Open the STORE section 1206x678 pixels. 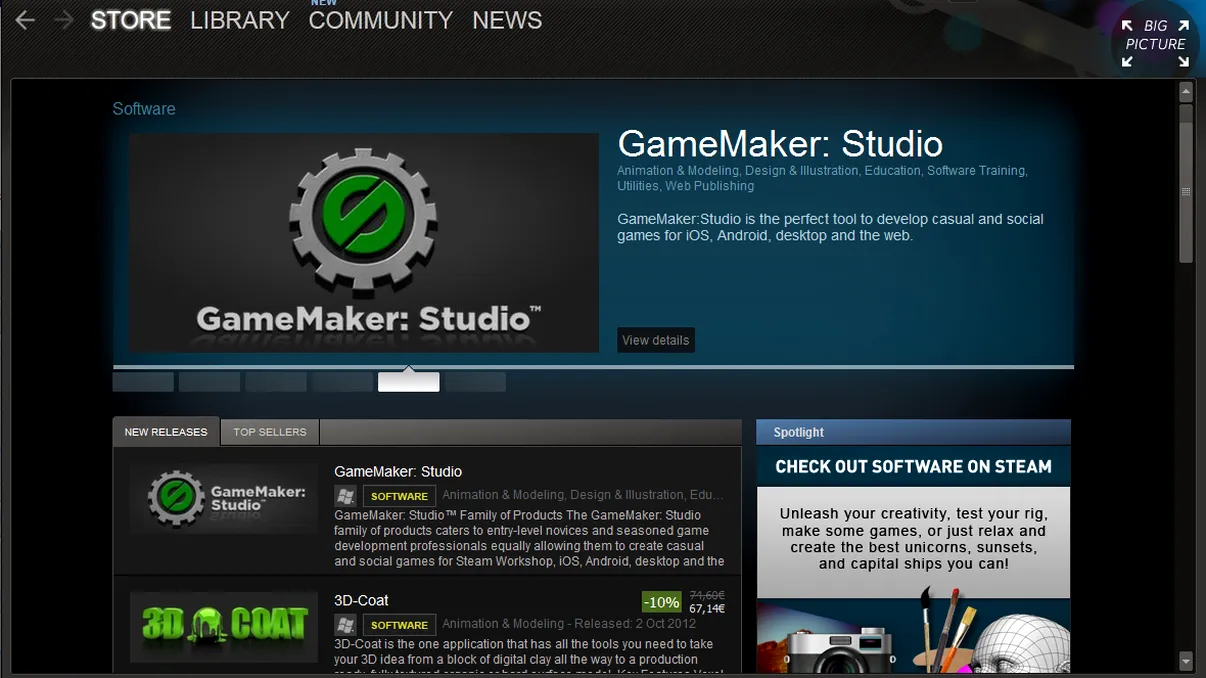(131, 20)
